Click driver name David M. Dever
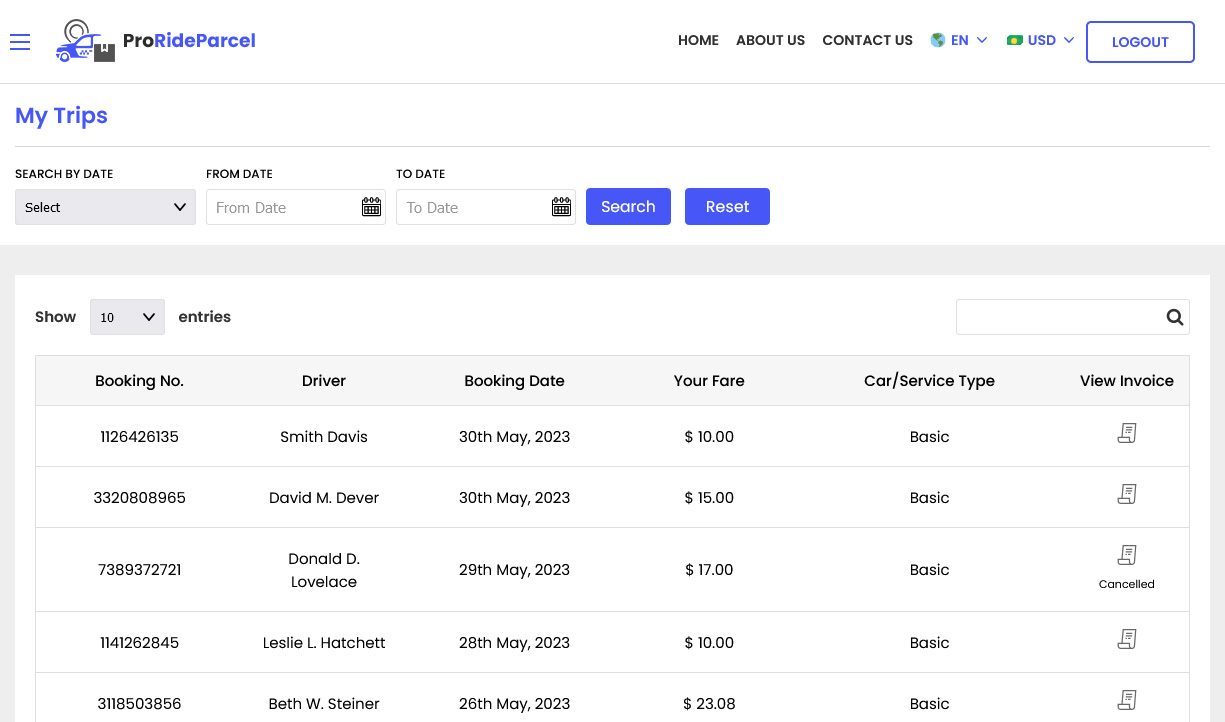Viewport: 1225px width, 722px height. [324, 498]
